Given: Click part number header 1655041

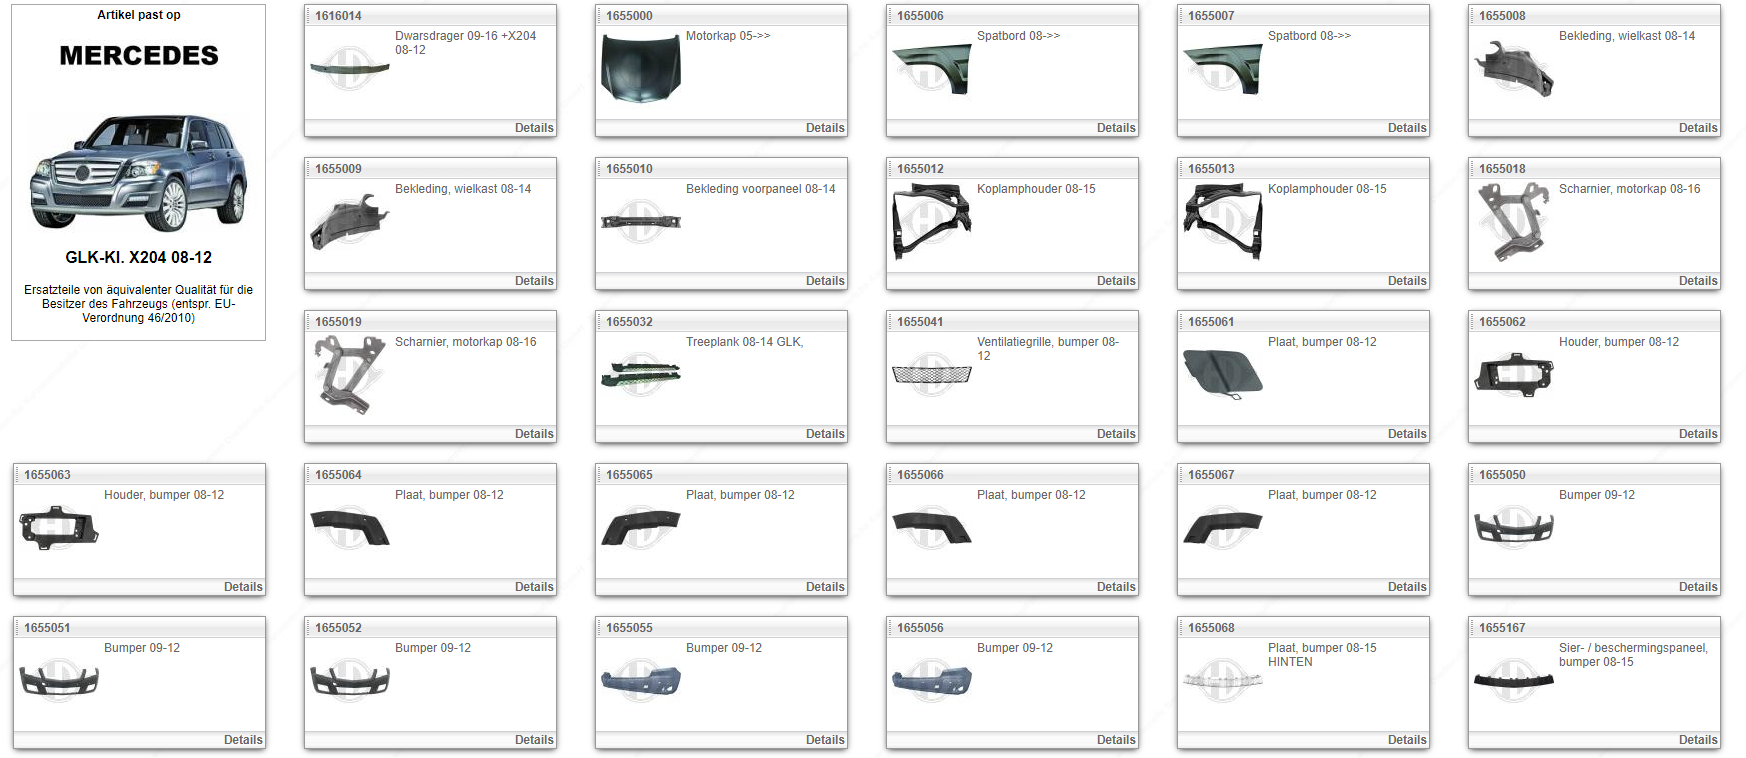Looking at the screenshot, I should (x=920, y=322).
